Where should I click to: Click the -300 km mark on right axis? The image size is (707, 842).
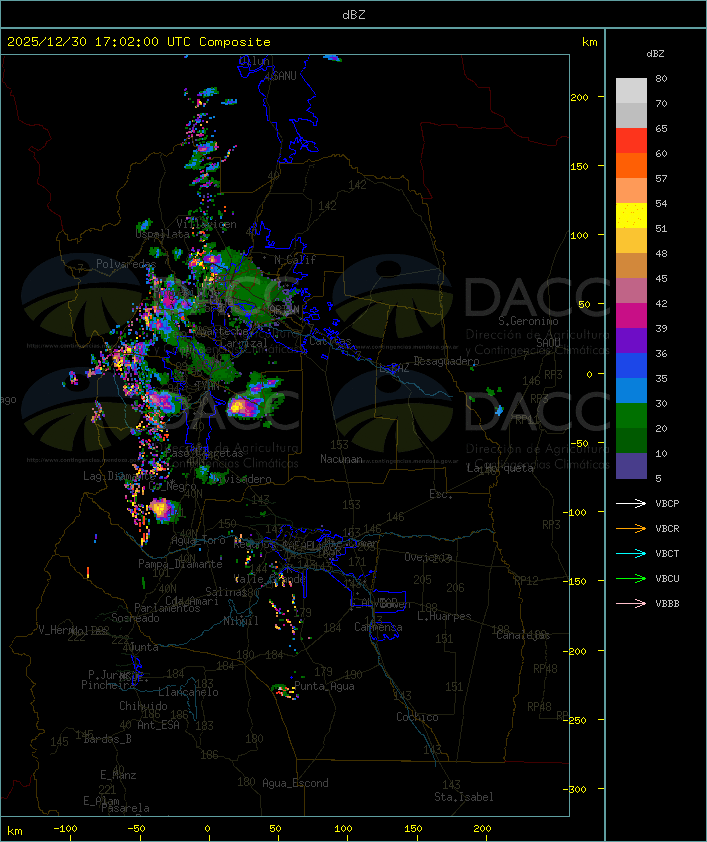pyautogui.click(x=577, y=789)
